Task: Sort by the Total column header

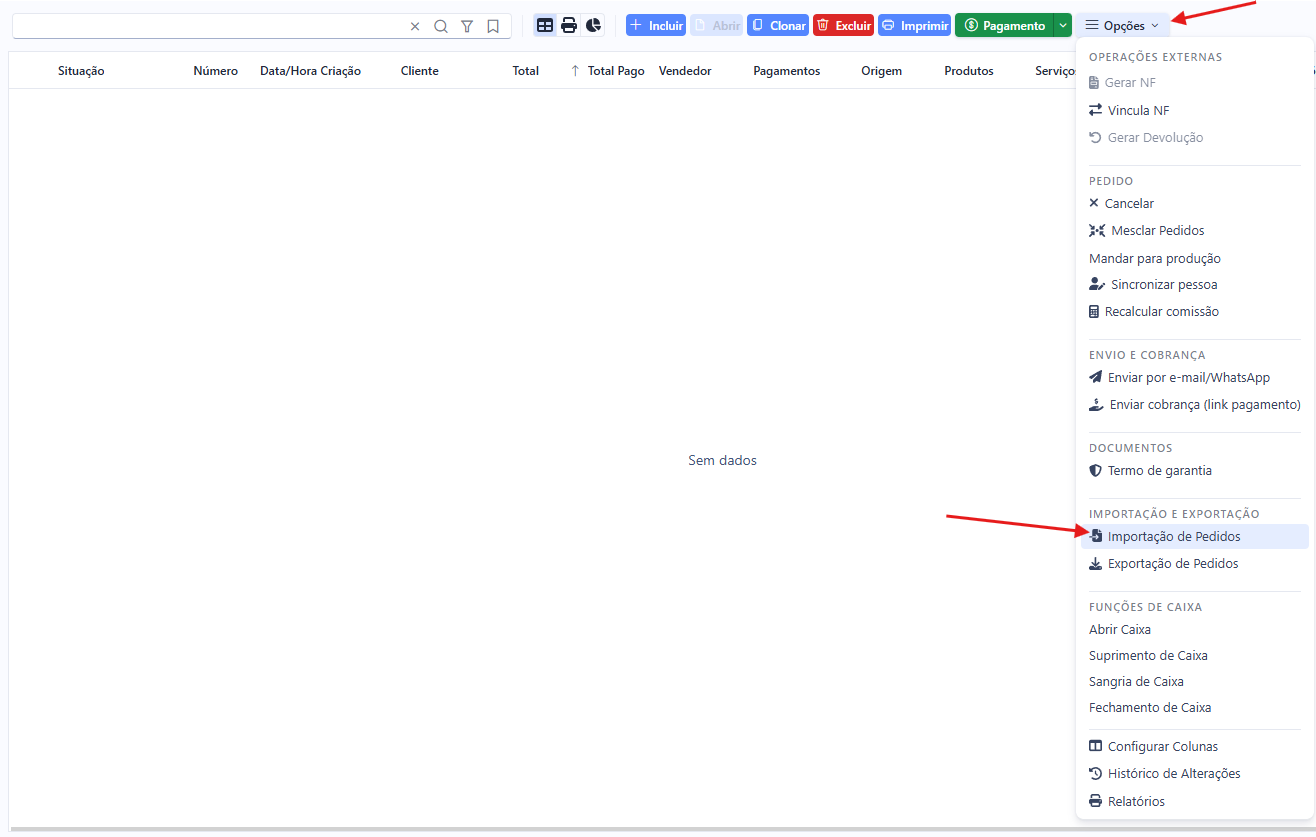Action: click(x=526, y=71)
